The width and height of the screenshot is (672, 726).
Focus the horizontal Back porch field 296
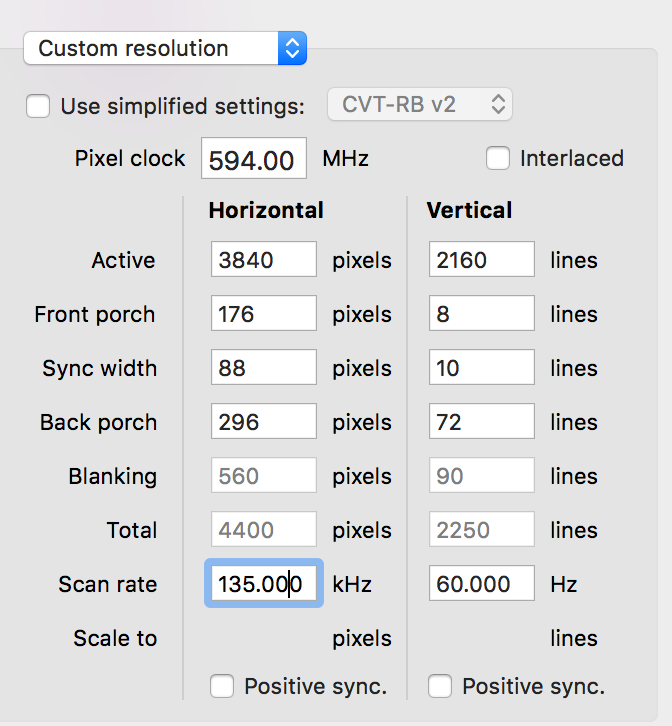tap(264, 422)
